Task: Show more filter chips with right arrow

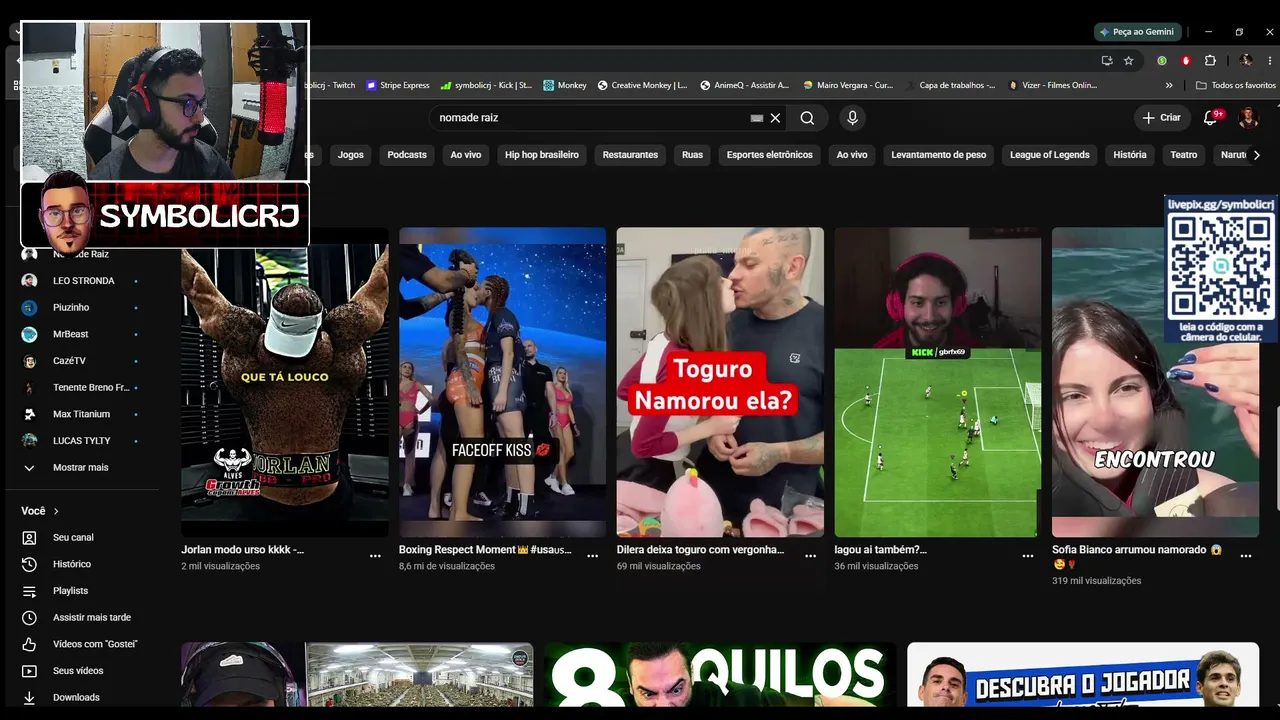Action: point(1256,155)
